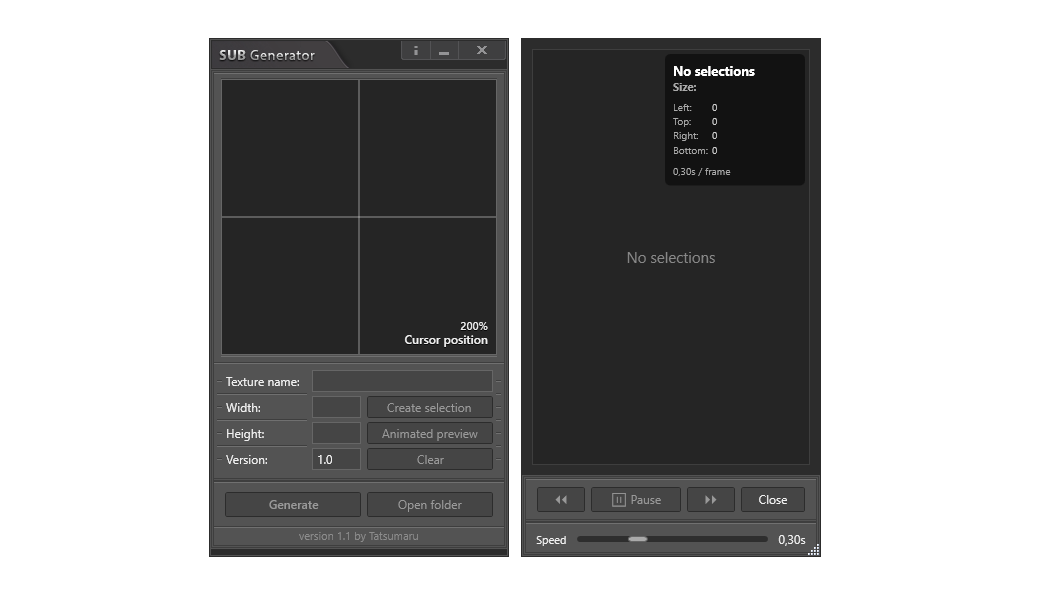
Task: Click the '0,30s / frame' info text
Action: point(701,172)
